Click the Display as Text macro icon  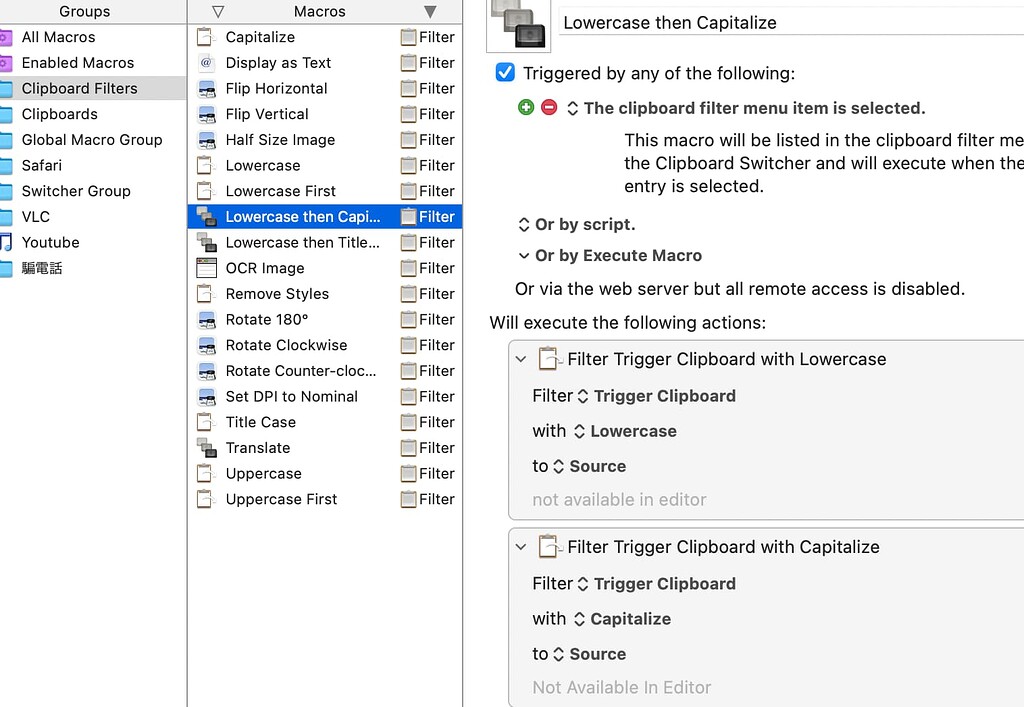pyautogui.click(x=206, y=62)
